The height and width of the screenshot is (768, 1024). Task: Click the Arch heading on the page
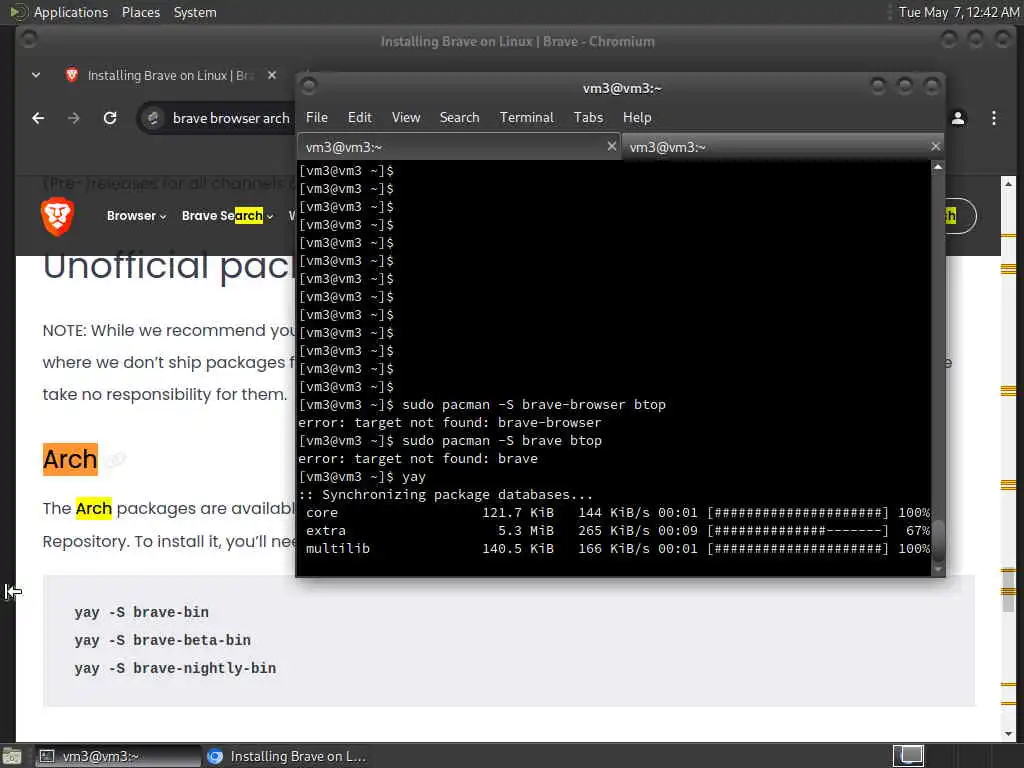click(x=70, y=459)
